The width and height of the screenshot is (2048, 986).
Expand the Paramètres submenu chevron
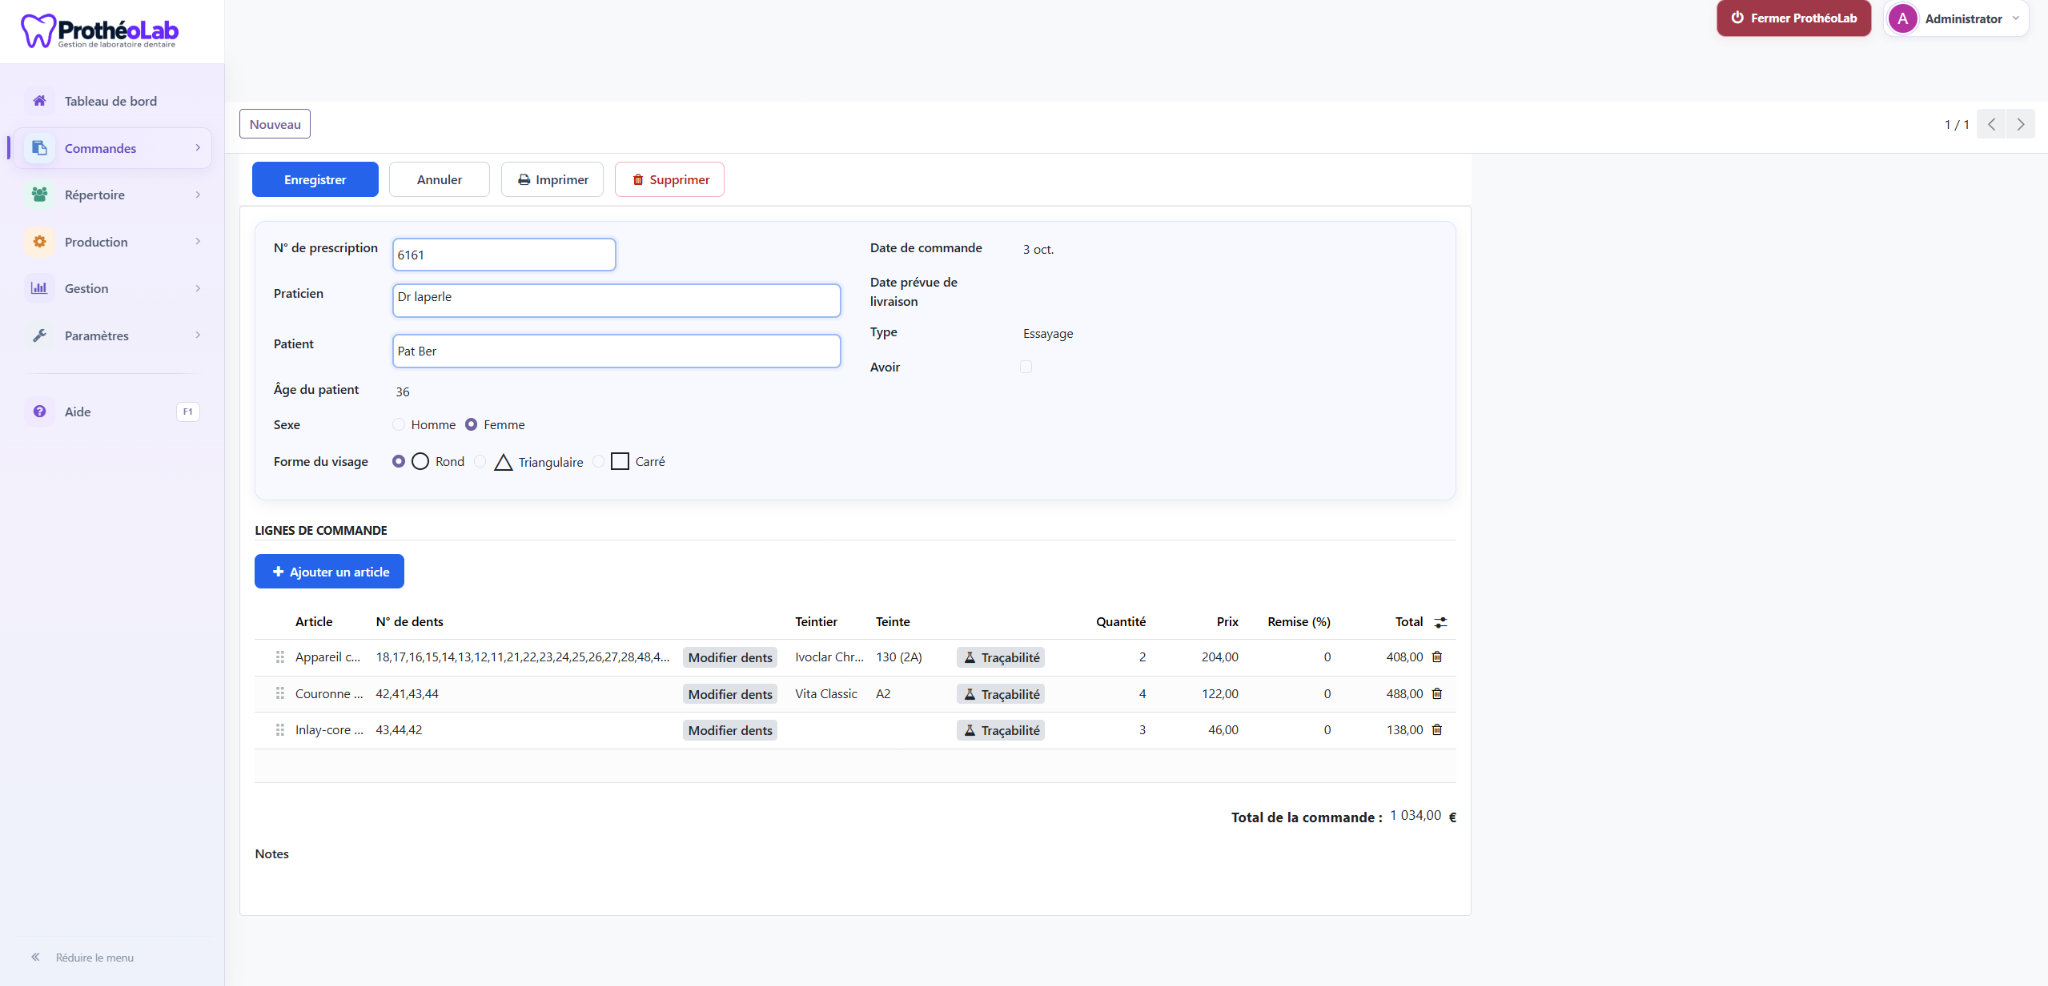(x=198, y=335)
